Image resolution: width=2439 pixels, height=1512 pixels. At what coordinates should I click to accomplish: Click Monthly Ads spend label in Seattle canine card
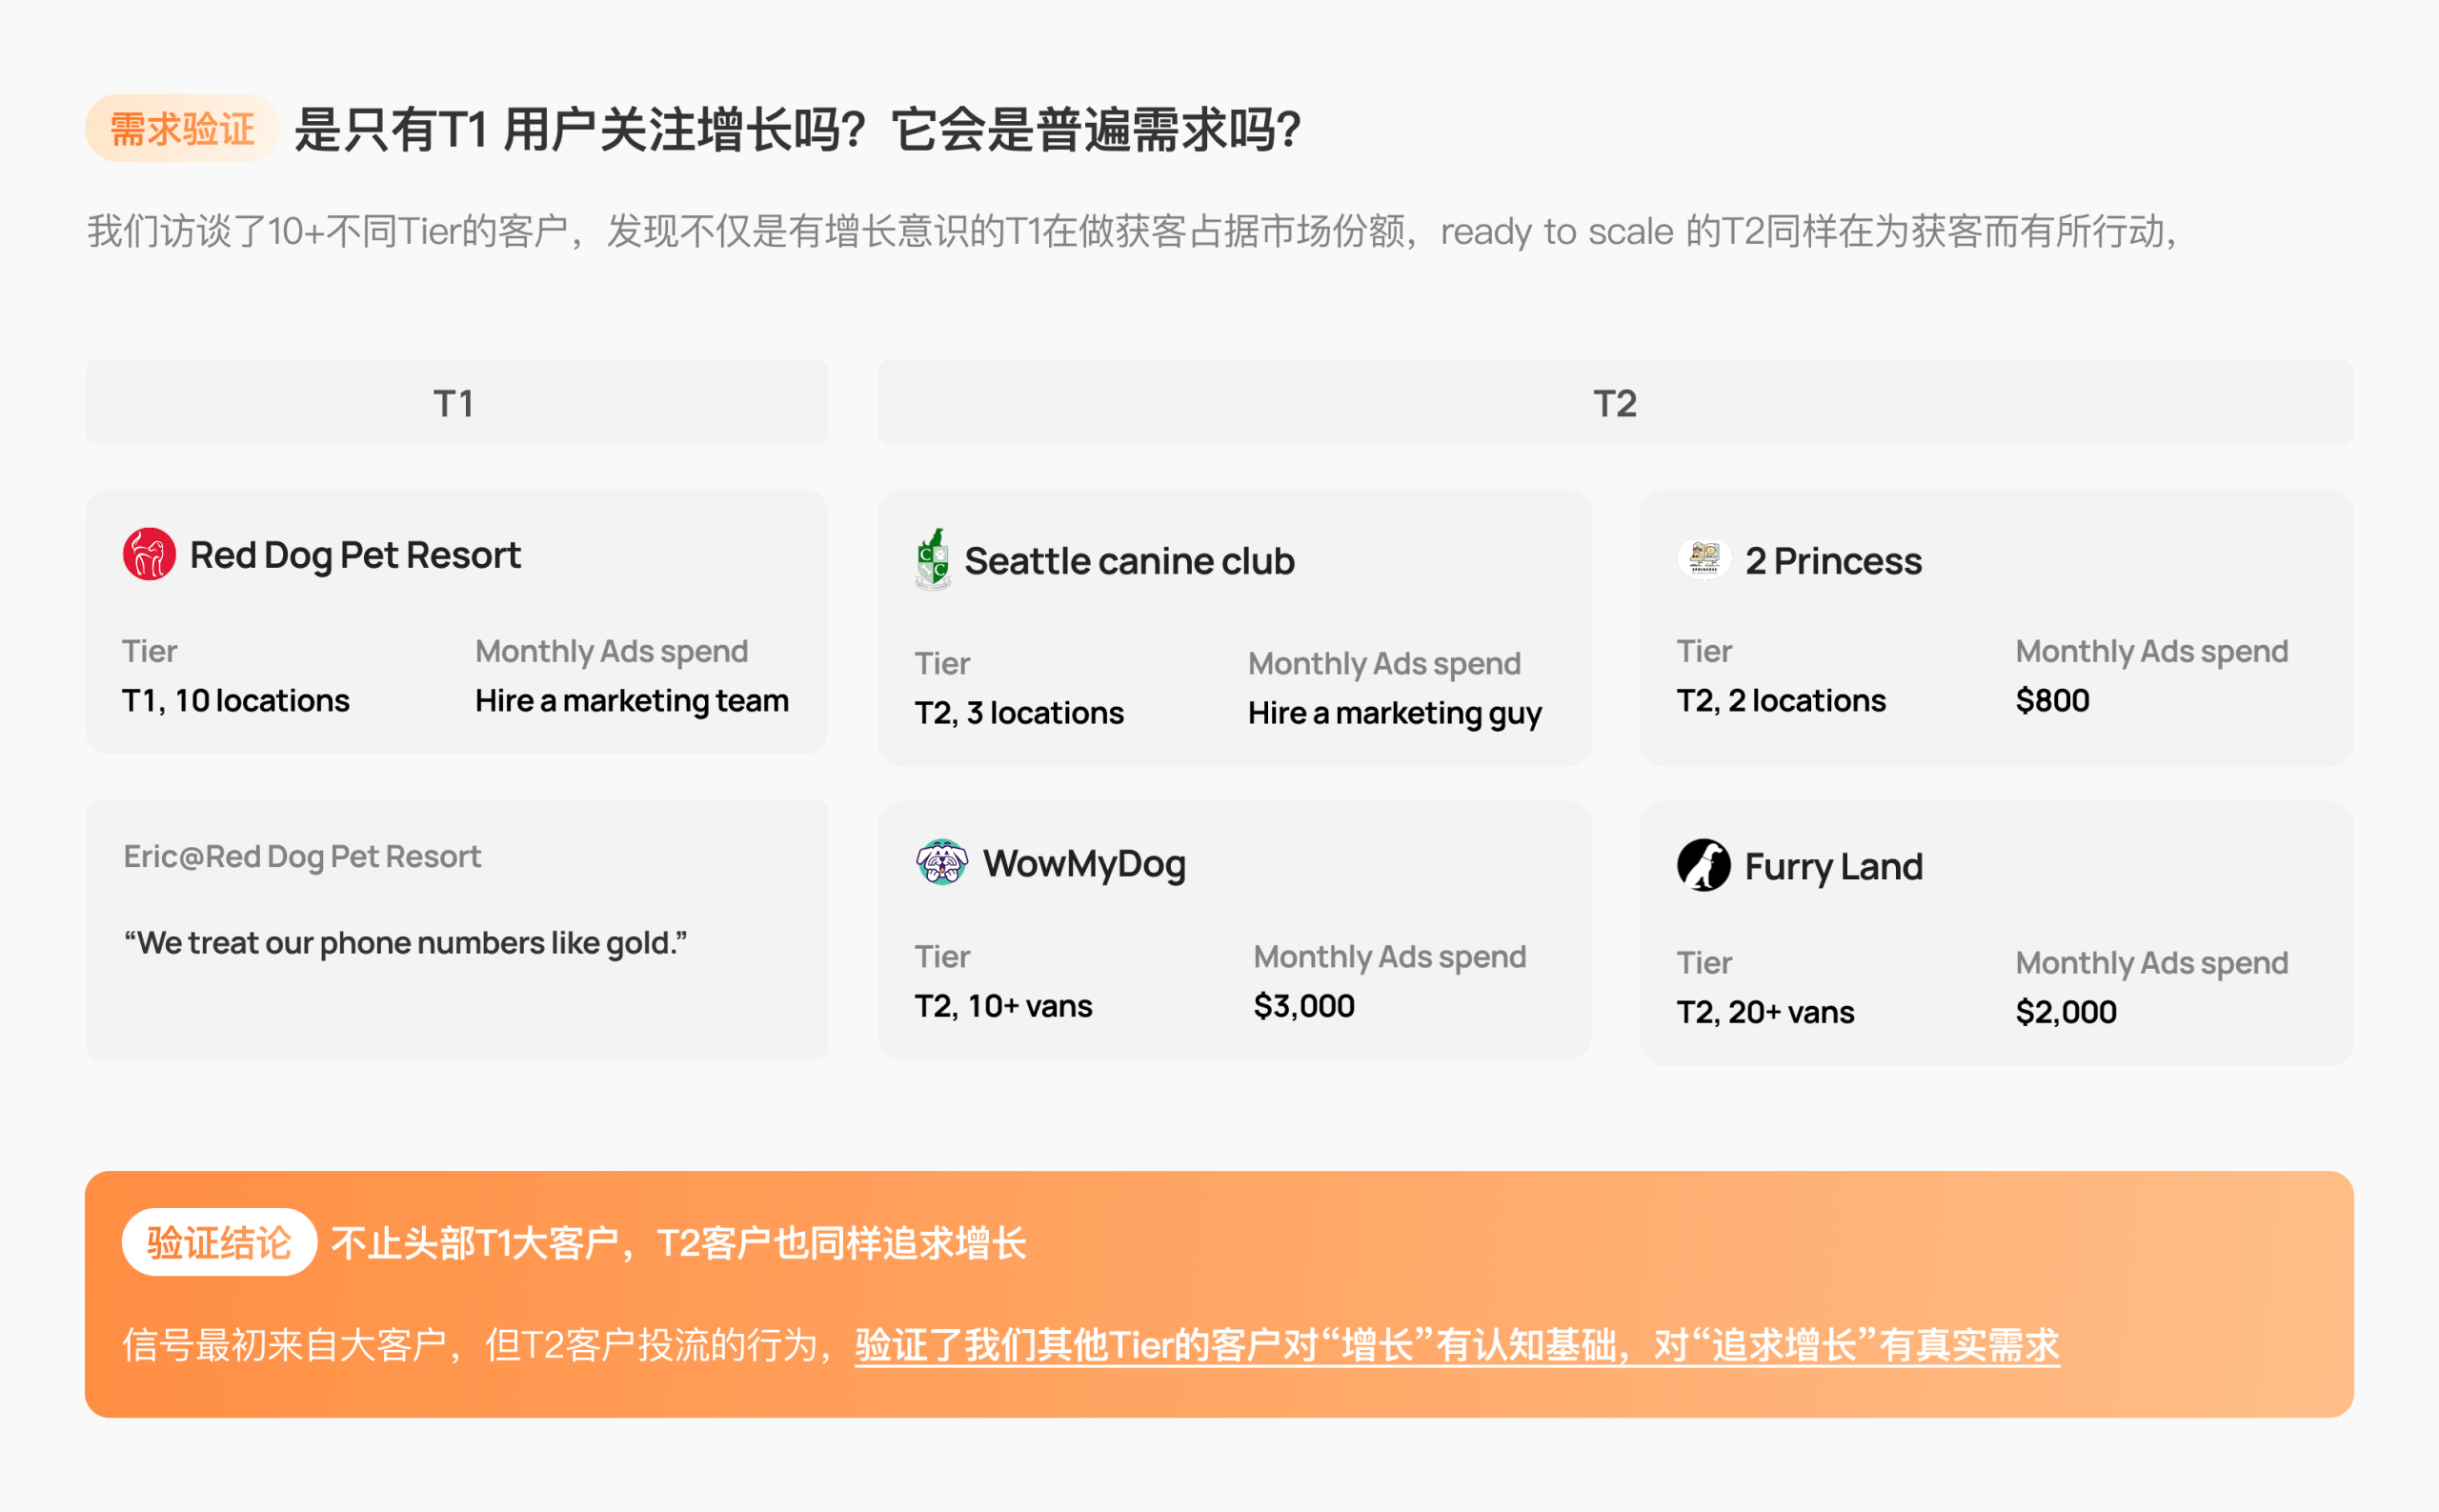[x=1384, y=664]
